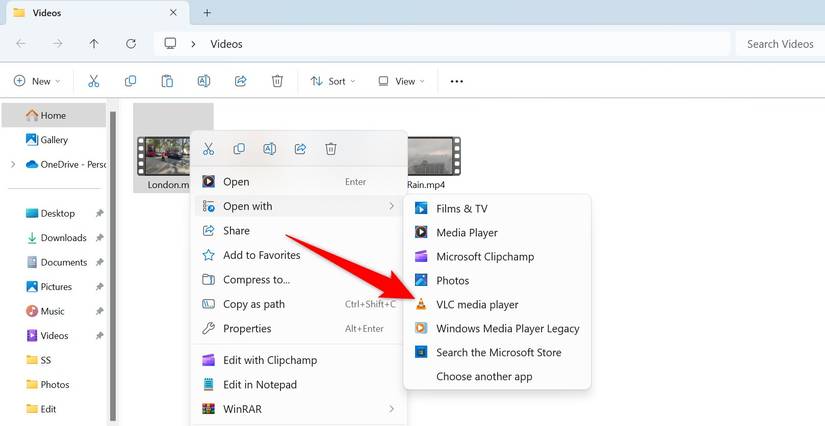Open with Photos app

tap(497, 280)
